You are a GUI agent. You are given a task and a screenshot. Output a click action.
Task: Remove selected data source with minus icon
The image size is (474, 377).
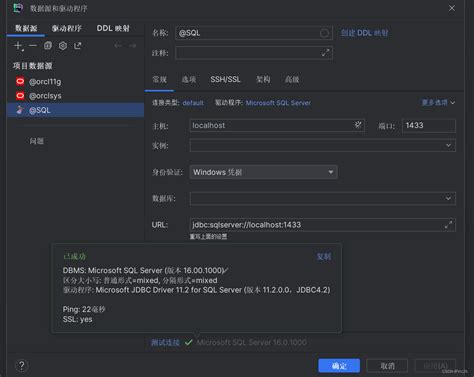point(33,46)
